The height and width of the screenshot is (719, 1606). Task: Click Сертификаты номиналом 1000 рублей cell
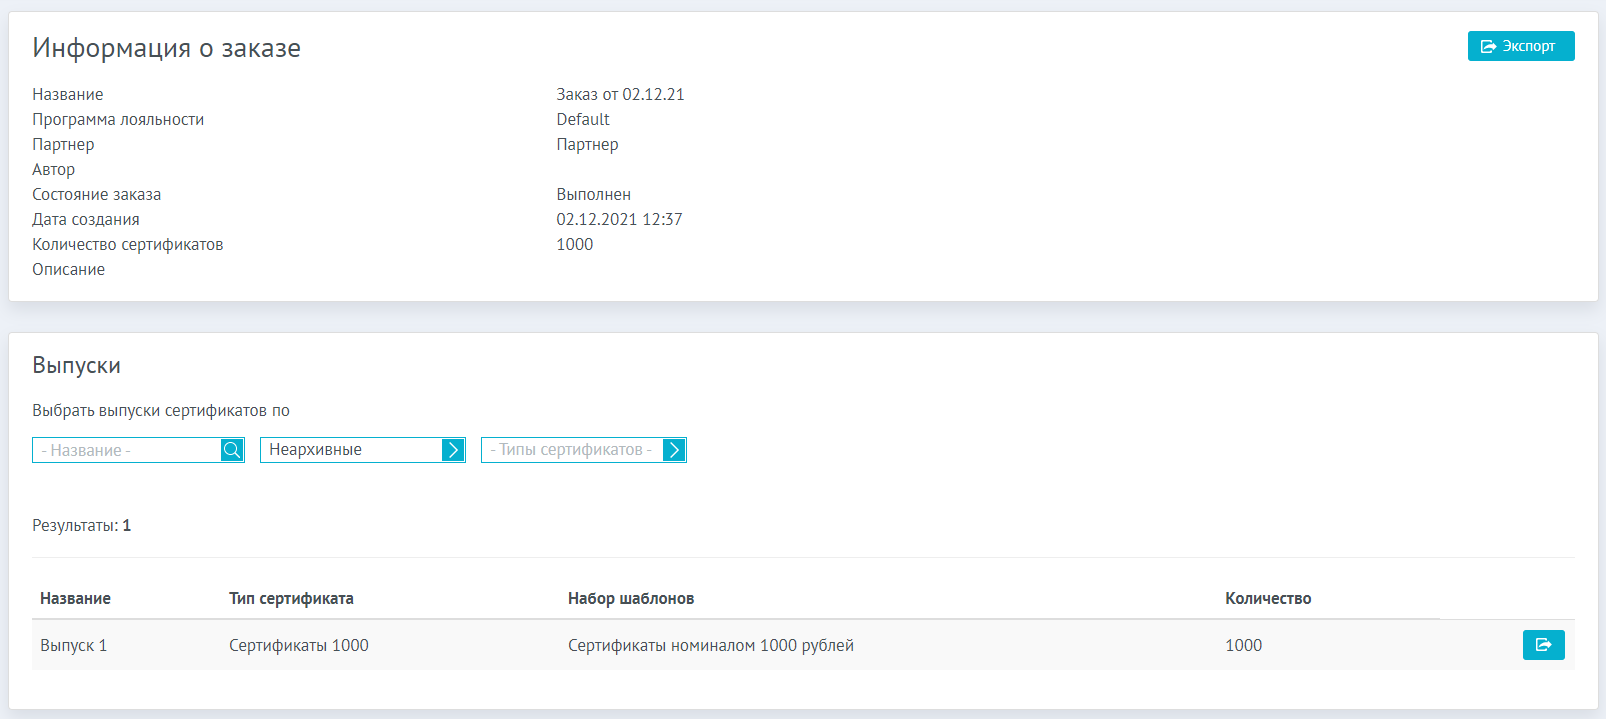click(711, 645)
